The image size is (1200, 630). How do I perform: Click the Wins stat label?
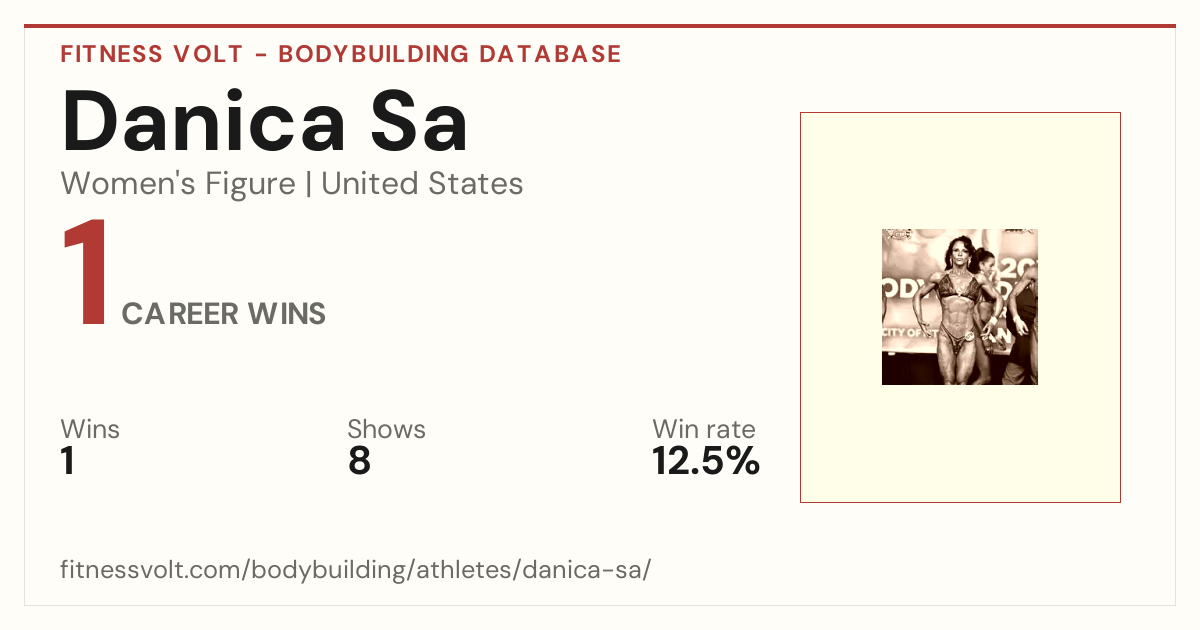[x=90, y=429]
